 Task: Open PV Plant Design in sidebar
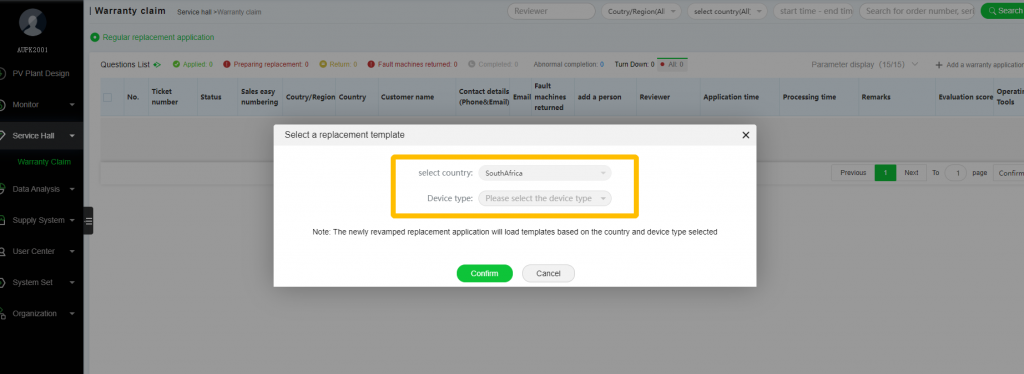(40, 73)
